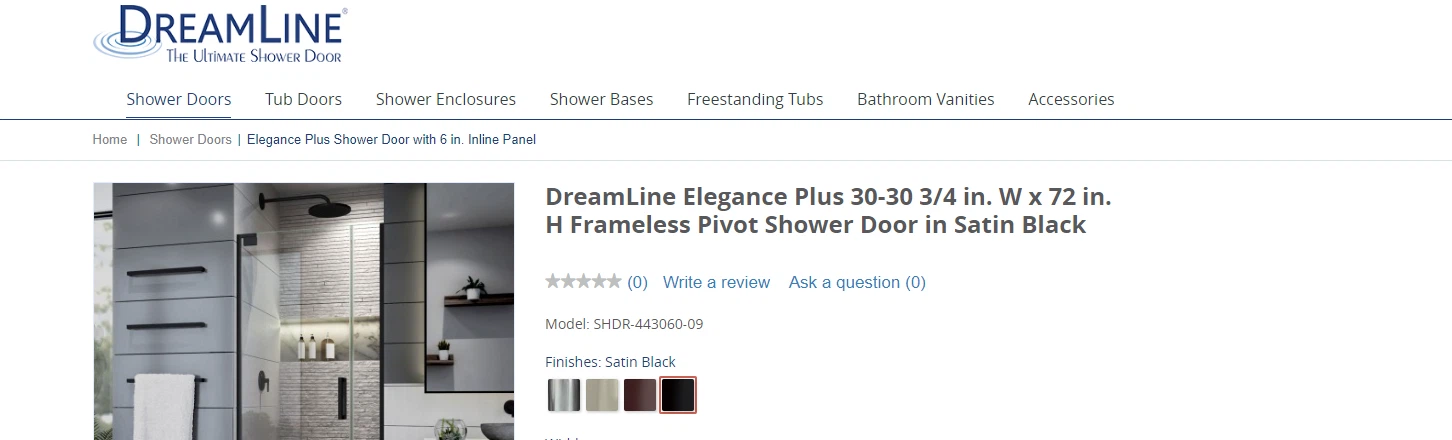The width and height of the screenshot is (1452, 440).
Task: Open the Ask a question link
Action: pyautogui.click(x=857, y=282)
